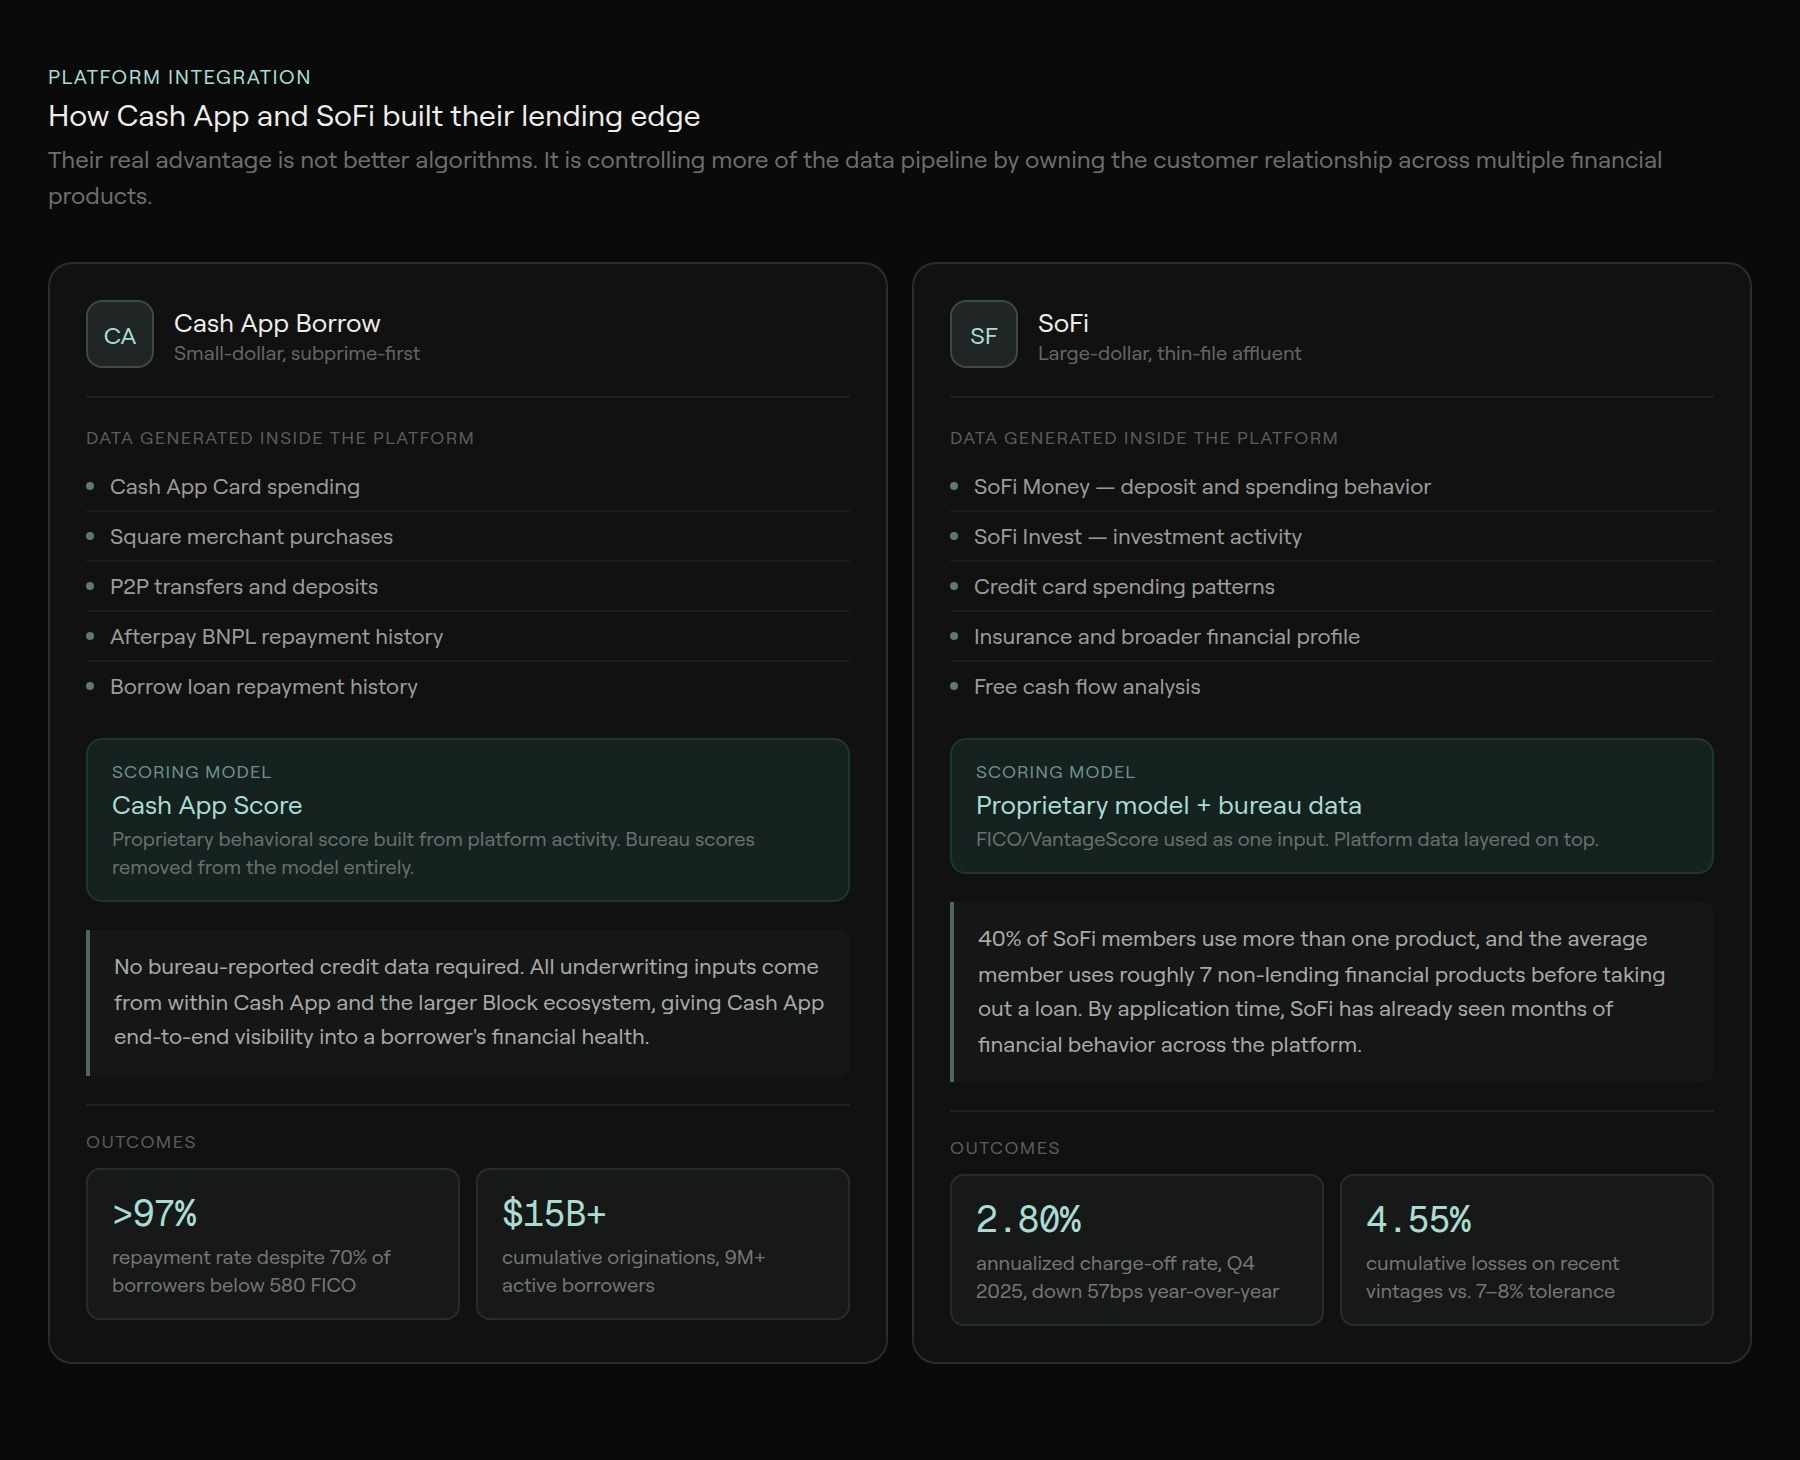Click 'DATA GENERATED INSIDE THE PLATFORM' in Cash App card

click(280, 438)
